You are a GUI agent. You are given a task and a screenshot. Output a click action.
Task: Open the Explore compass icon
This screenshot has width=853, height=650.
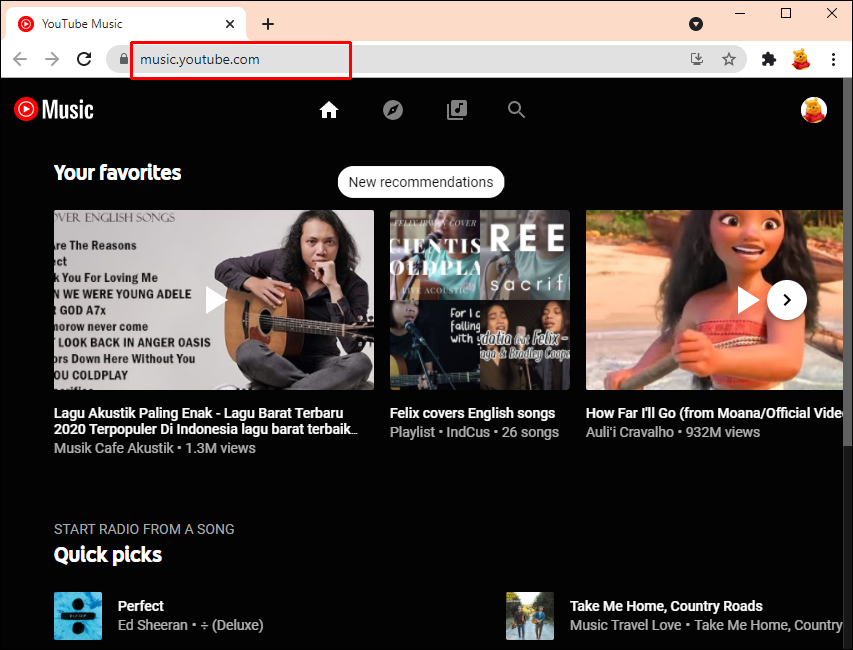(x=393, y=110)
